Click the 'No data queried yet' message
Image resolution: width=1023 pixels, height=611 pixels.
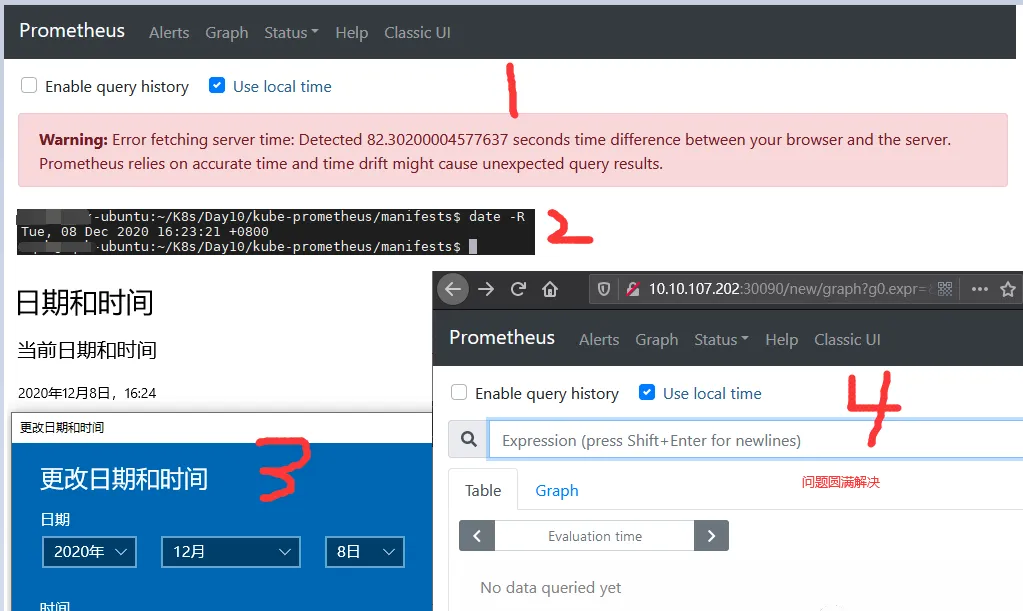pos(551,588)
